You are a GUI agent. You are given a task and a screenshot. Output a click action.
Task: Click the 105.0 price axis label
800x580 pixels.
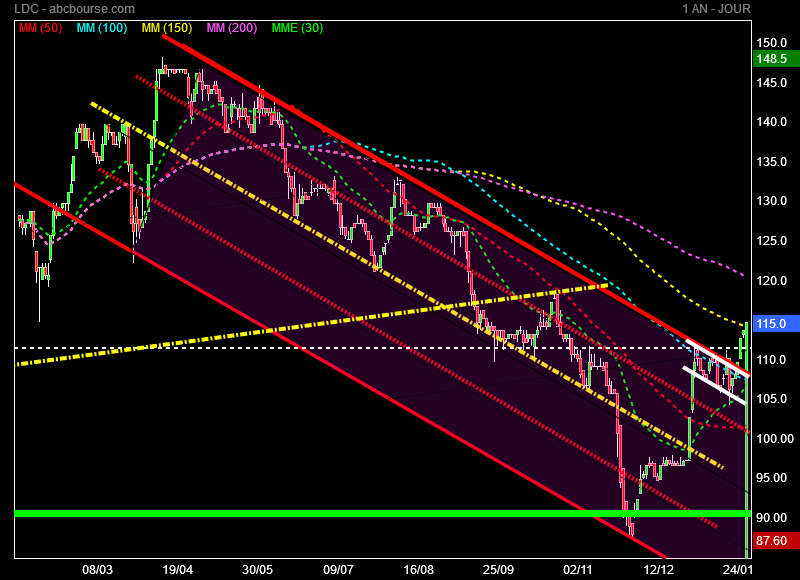771,399
